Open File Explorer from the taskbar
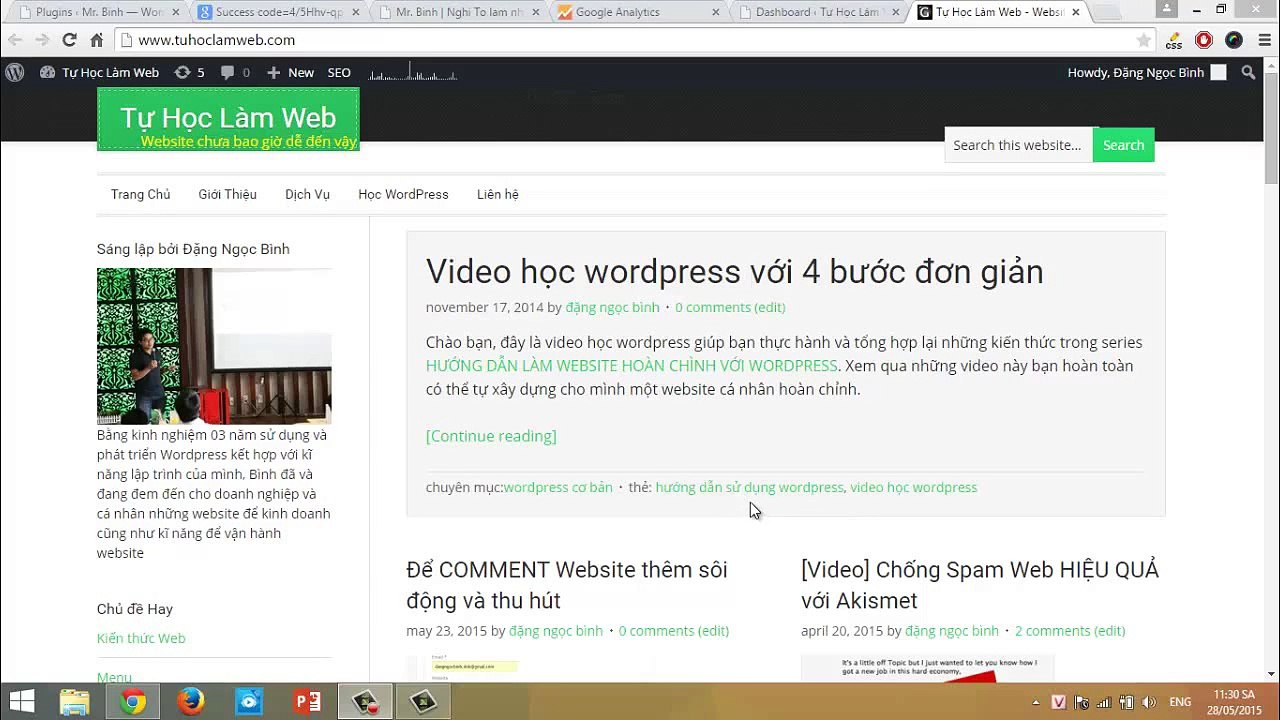 tap(75, 702)
